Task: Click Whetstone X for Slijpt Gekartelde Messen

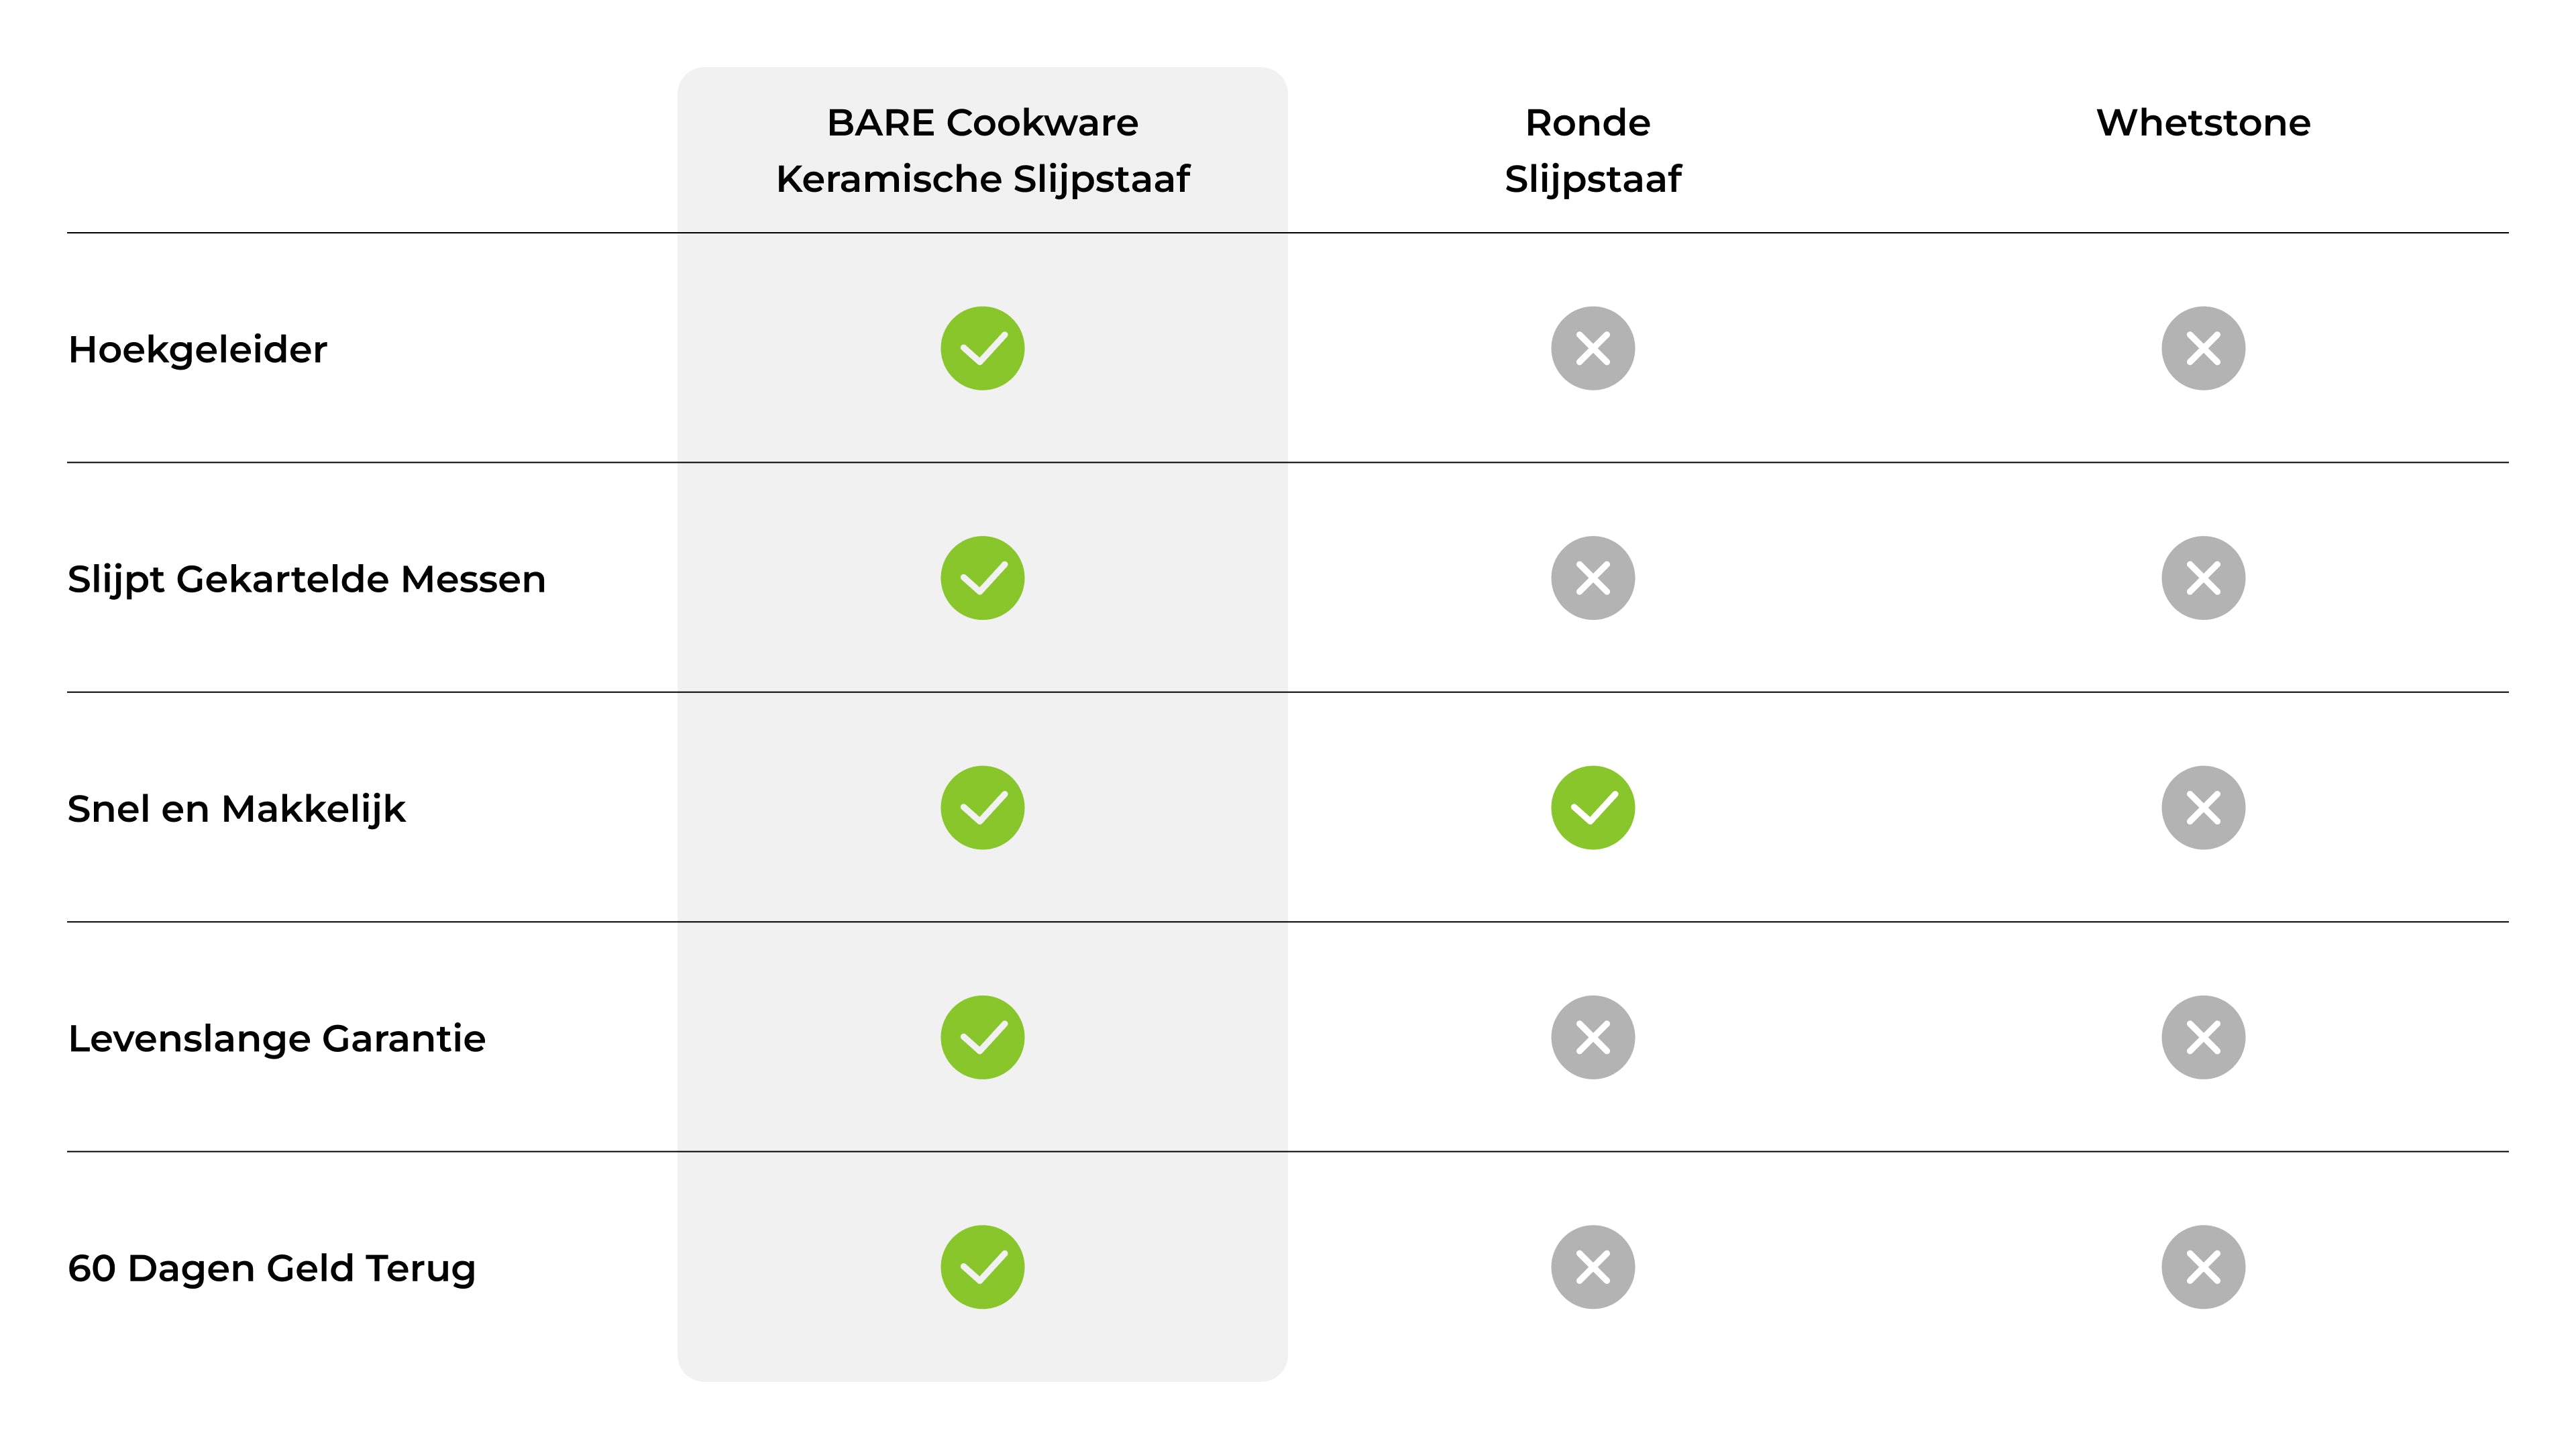Action: pyautogui.click(x=2203, y=578)
